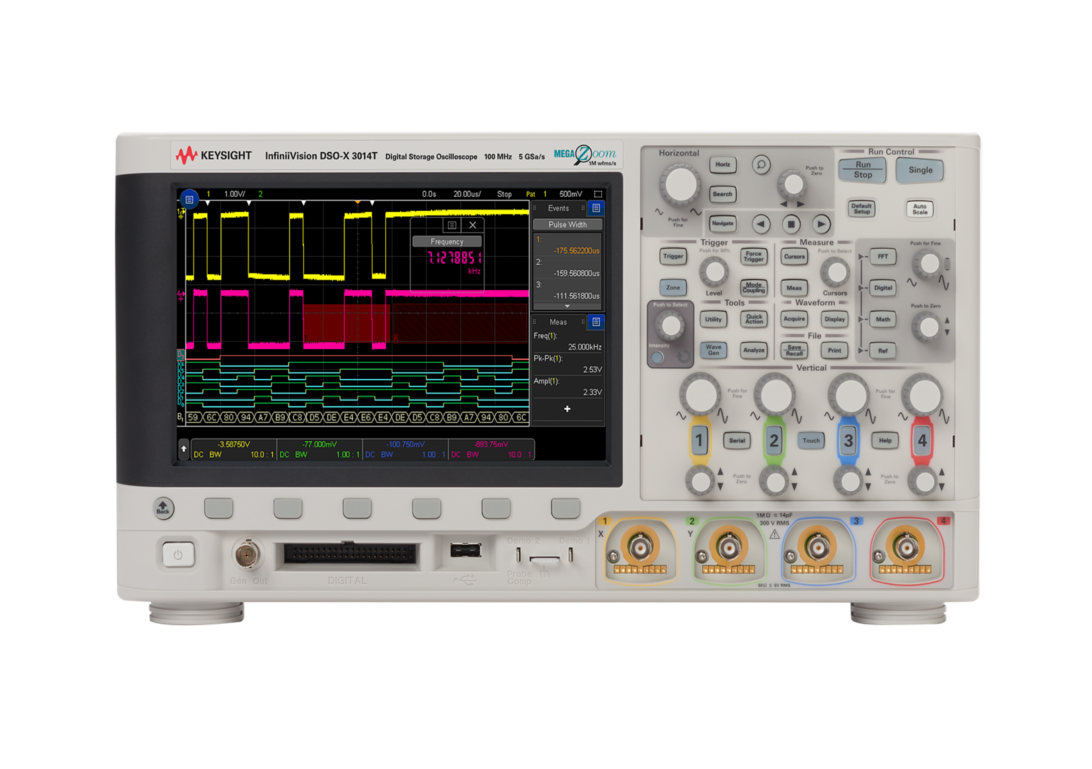Open the Ref waveform key

coord(884,351)
